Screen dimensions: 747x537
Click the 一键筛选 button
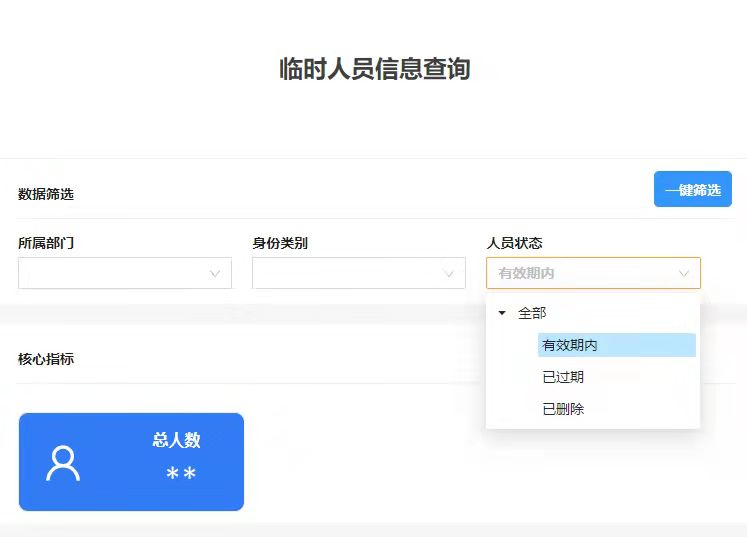point(692,189)
